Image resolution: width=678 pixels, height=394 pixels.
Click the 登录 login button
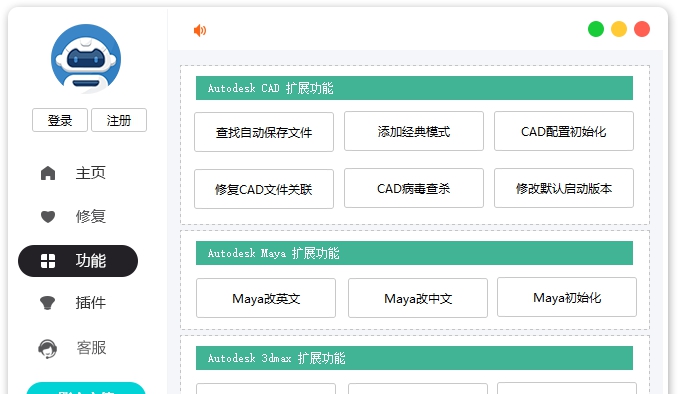pyautogui.click(x=60, y=120)
